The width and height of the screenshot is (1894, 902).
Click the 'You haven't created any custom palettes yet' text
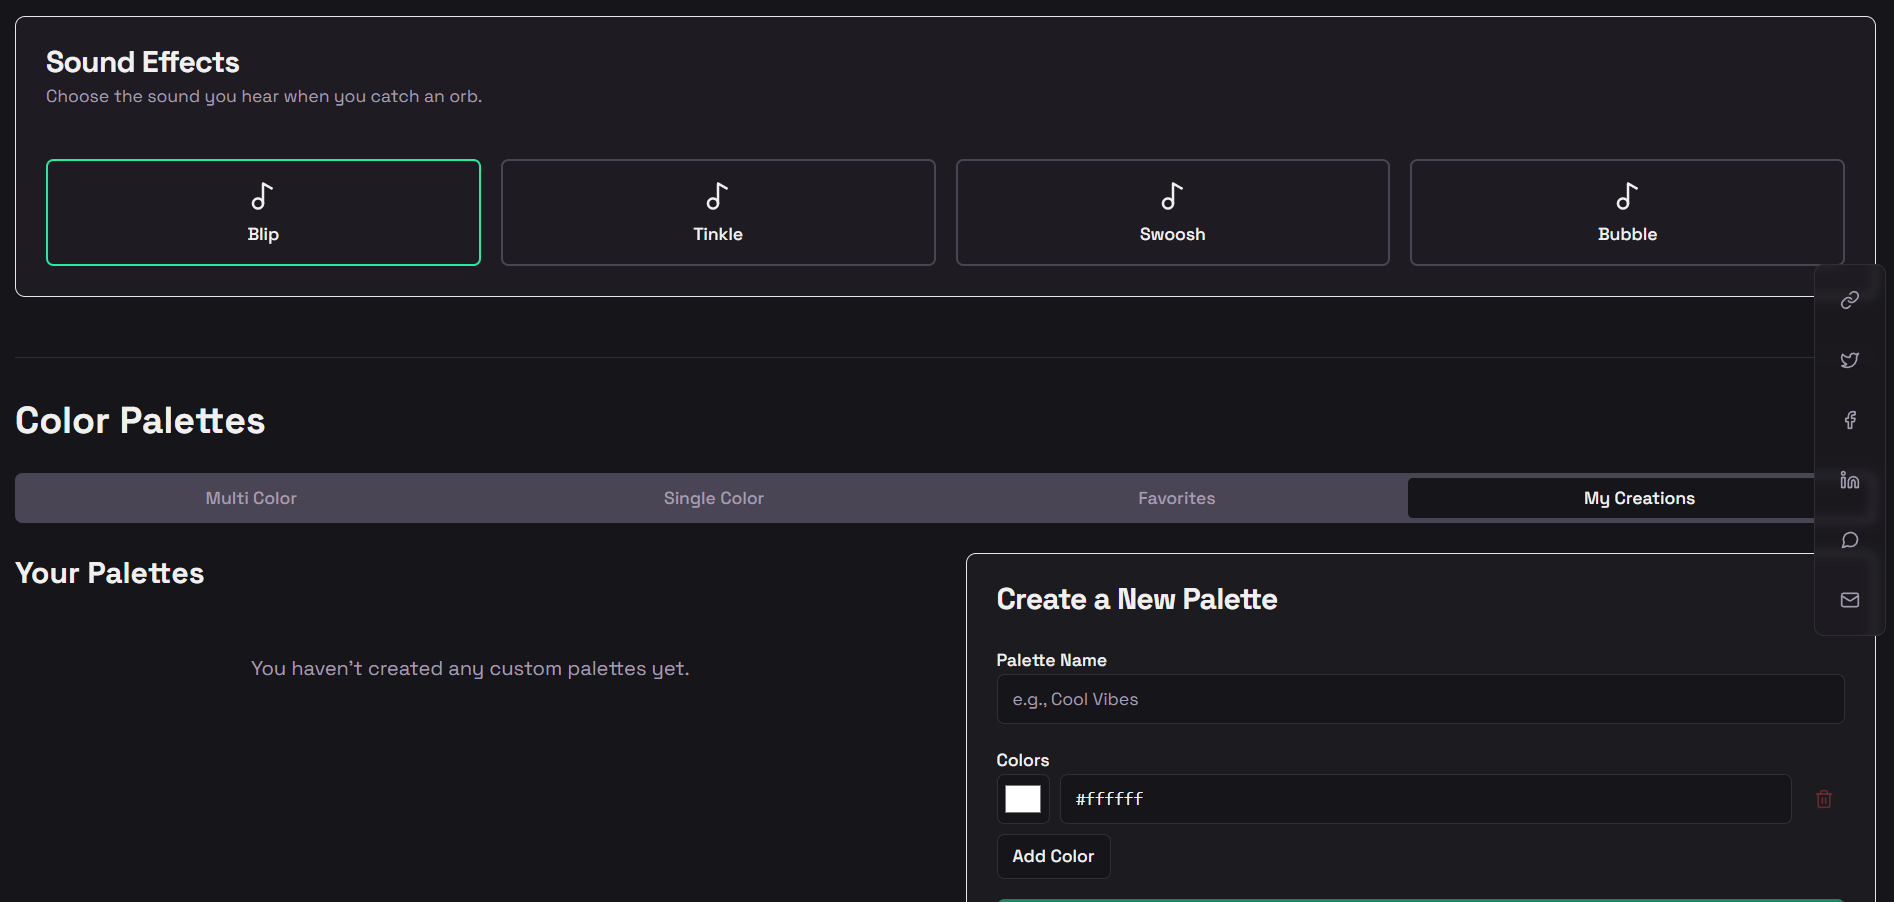[x=470, y=668]
